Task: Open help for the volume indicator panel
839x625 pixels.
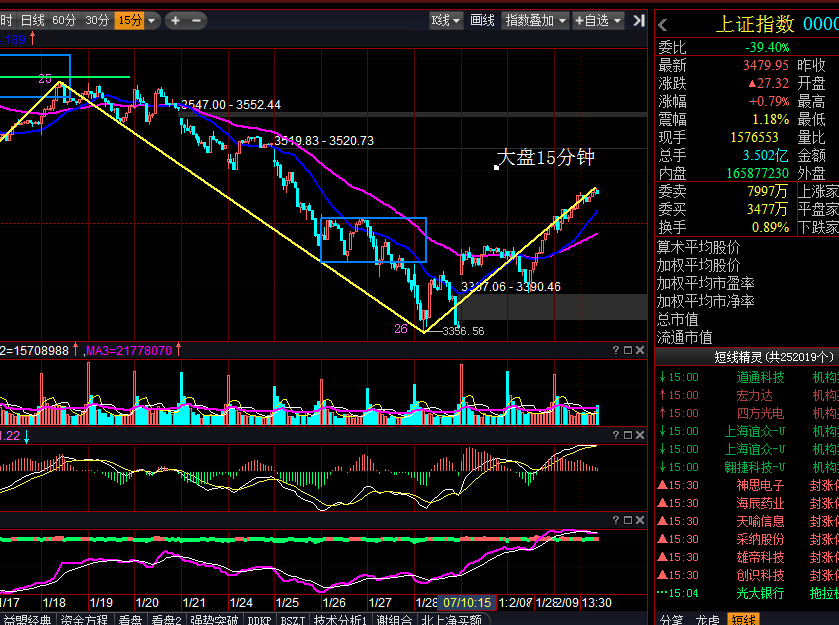Action: pos(616,350)
